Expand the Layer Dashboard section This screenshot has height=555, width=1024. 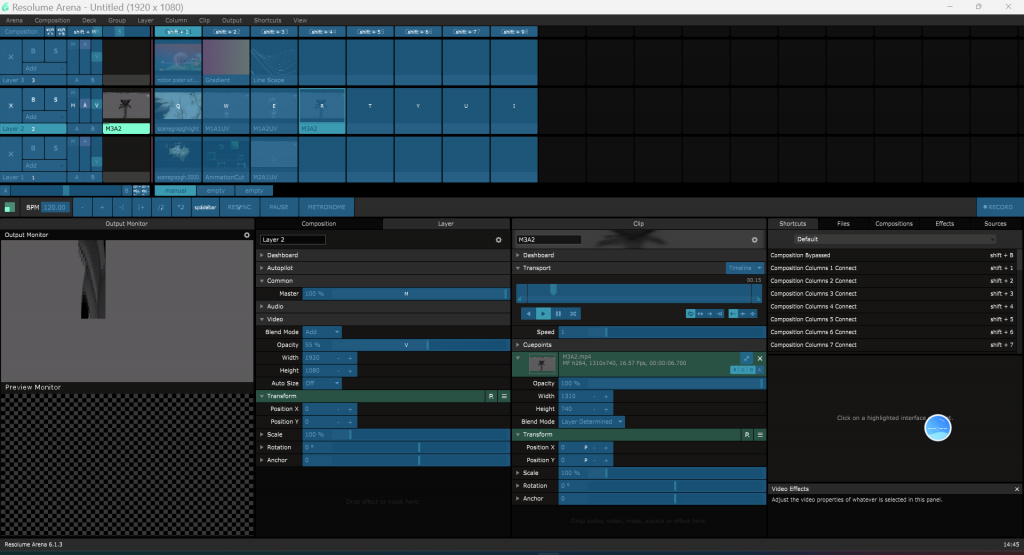(x=282, y=255)
